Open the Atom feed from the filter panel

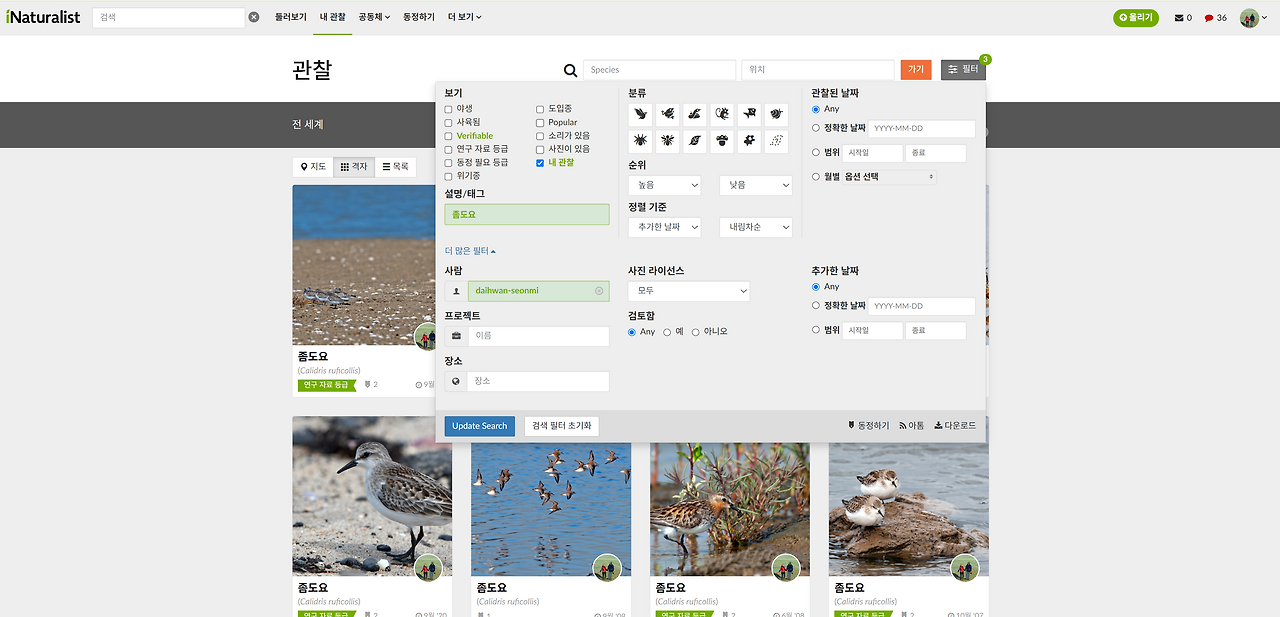point(910,424)
